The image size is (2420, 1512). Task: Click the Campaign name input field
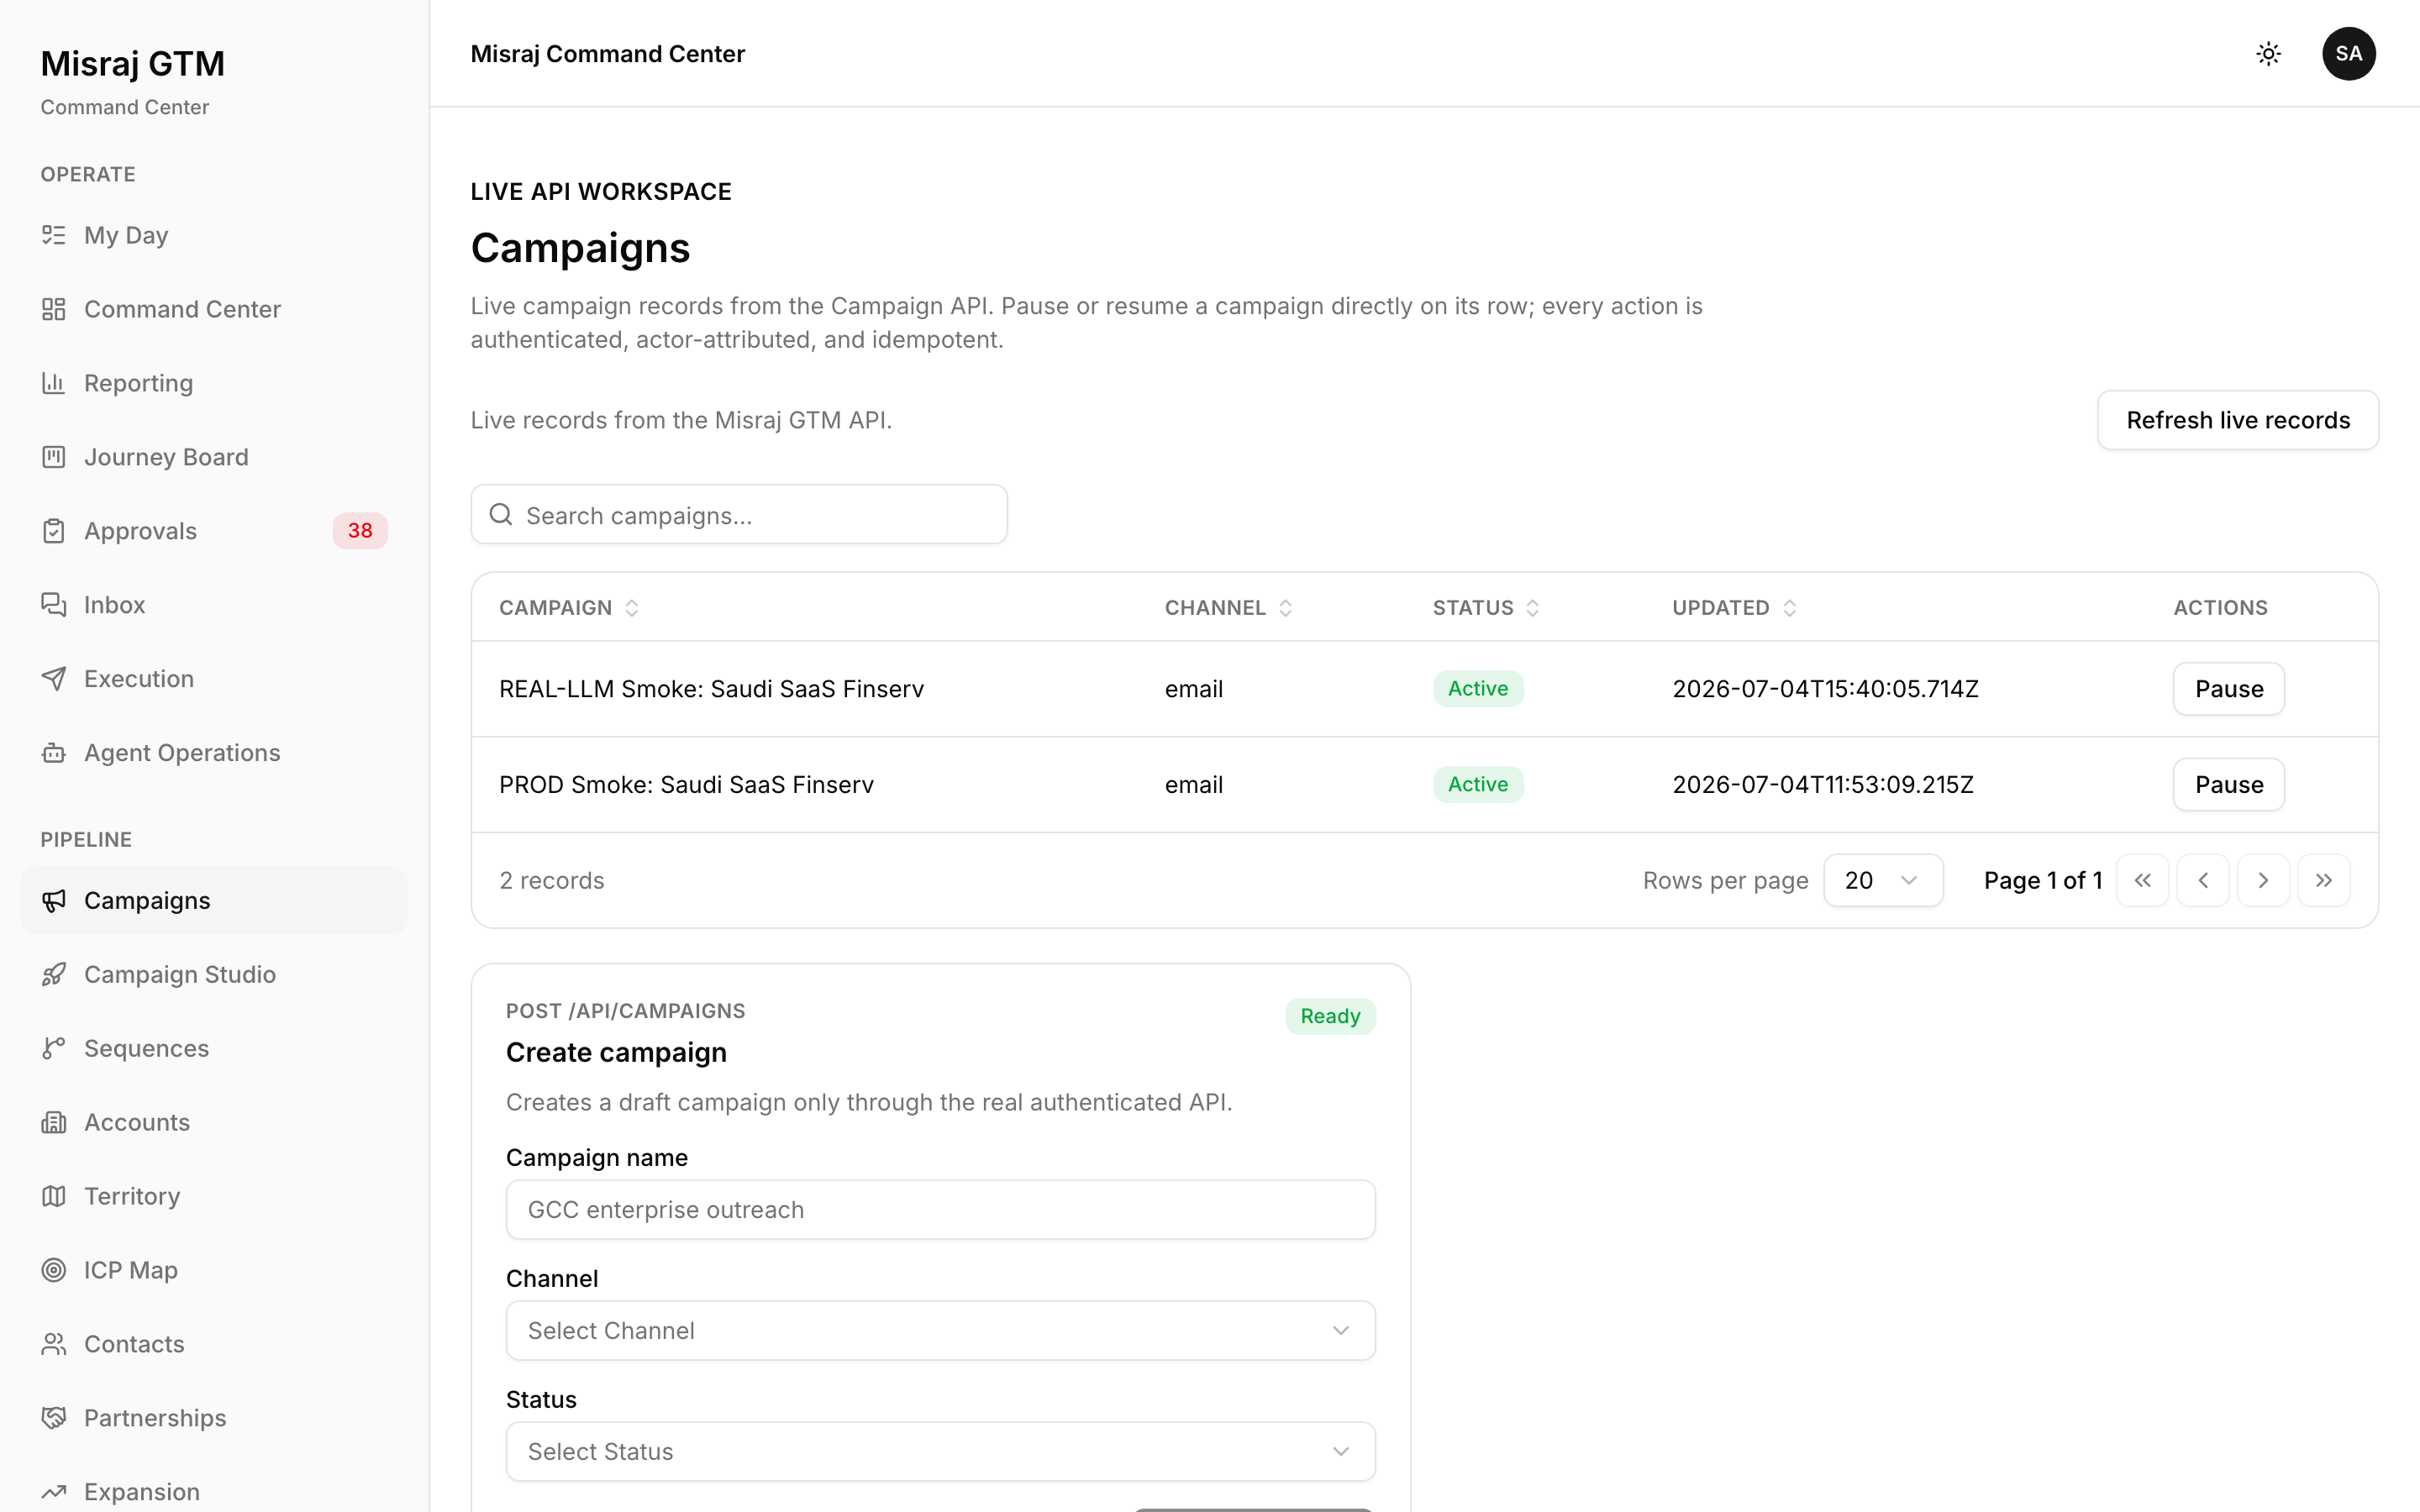coord(940,1210)
